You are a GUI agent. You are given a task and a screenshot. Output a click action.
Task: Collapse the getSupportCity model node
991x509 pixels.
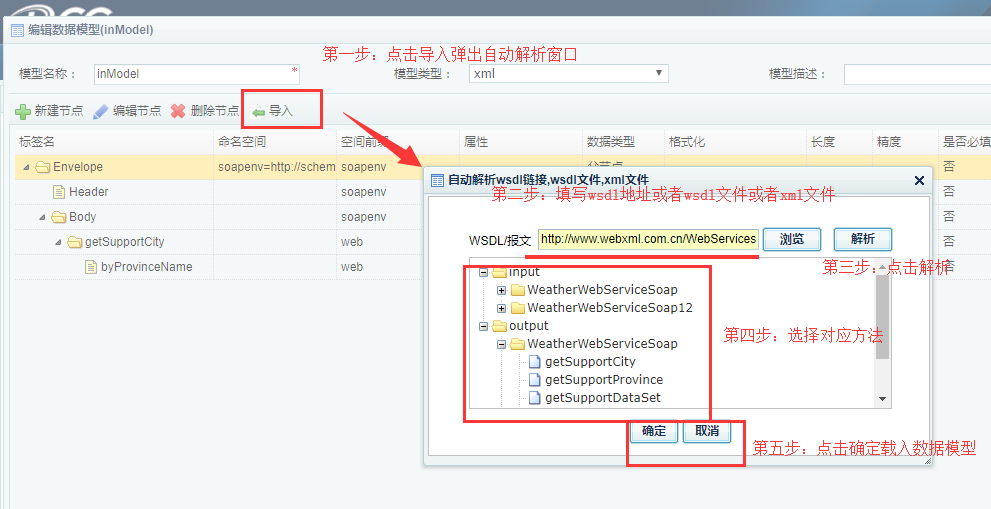point(58,242)
